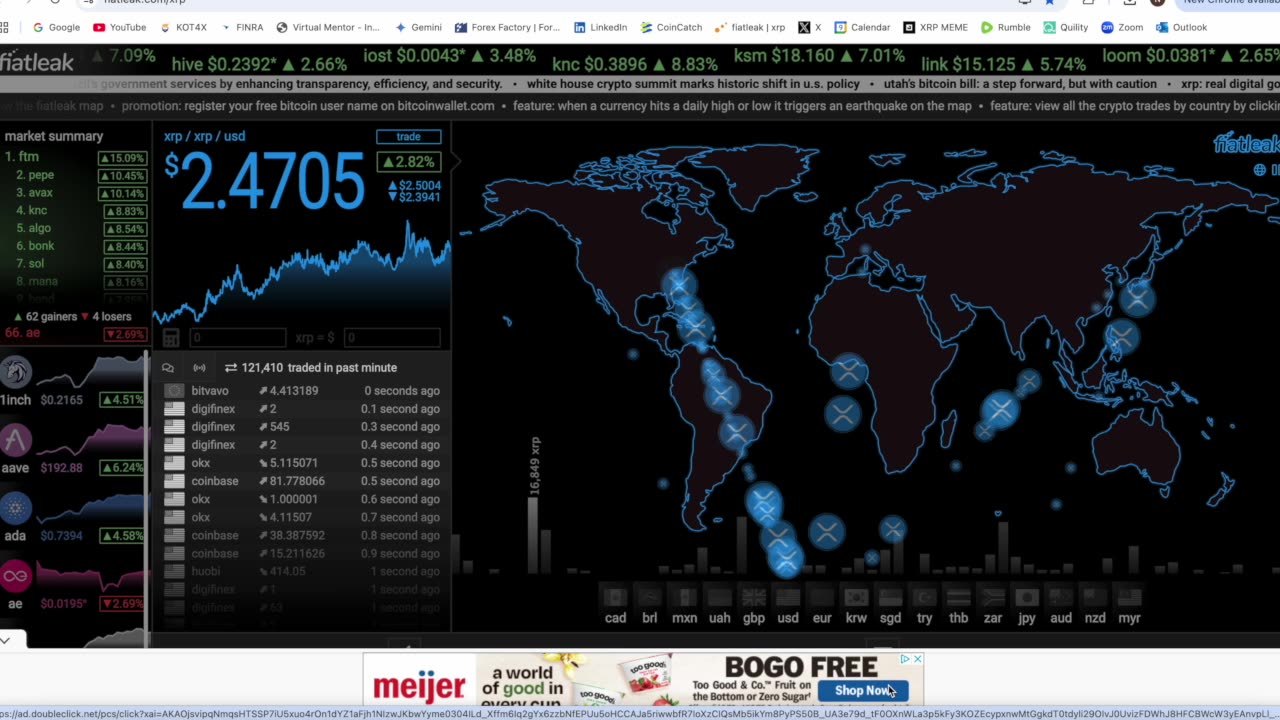This screenshot has height=720, width=1280.
Task: Click the jpy flag icon
Action: [x=1027, y=597]
